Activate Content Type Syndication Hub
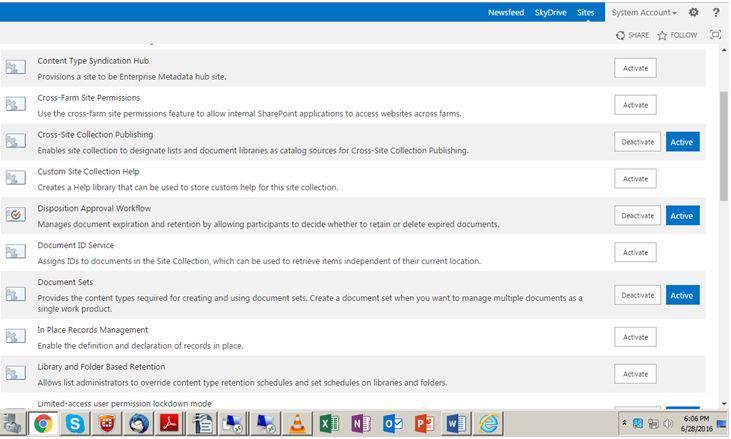 pos(635,68)
